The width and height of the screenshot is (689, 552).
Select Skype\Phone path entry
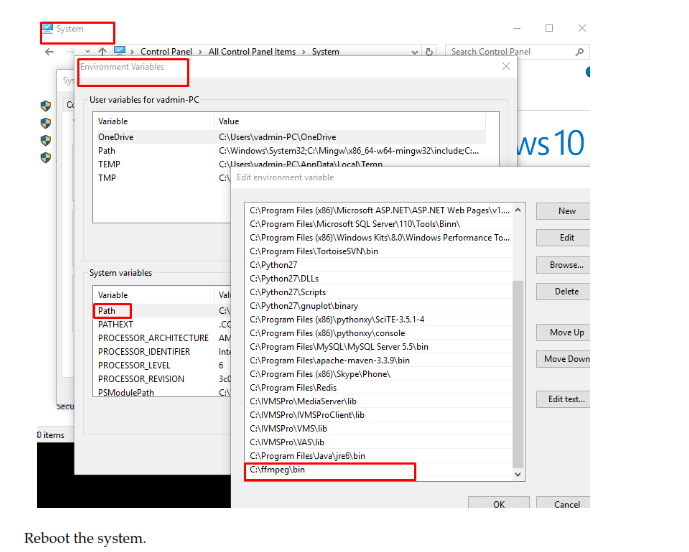tap(379, 374)
